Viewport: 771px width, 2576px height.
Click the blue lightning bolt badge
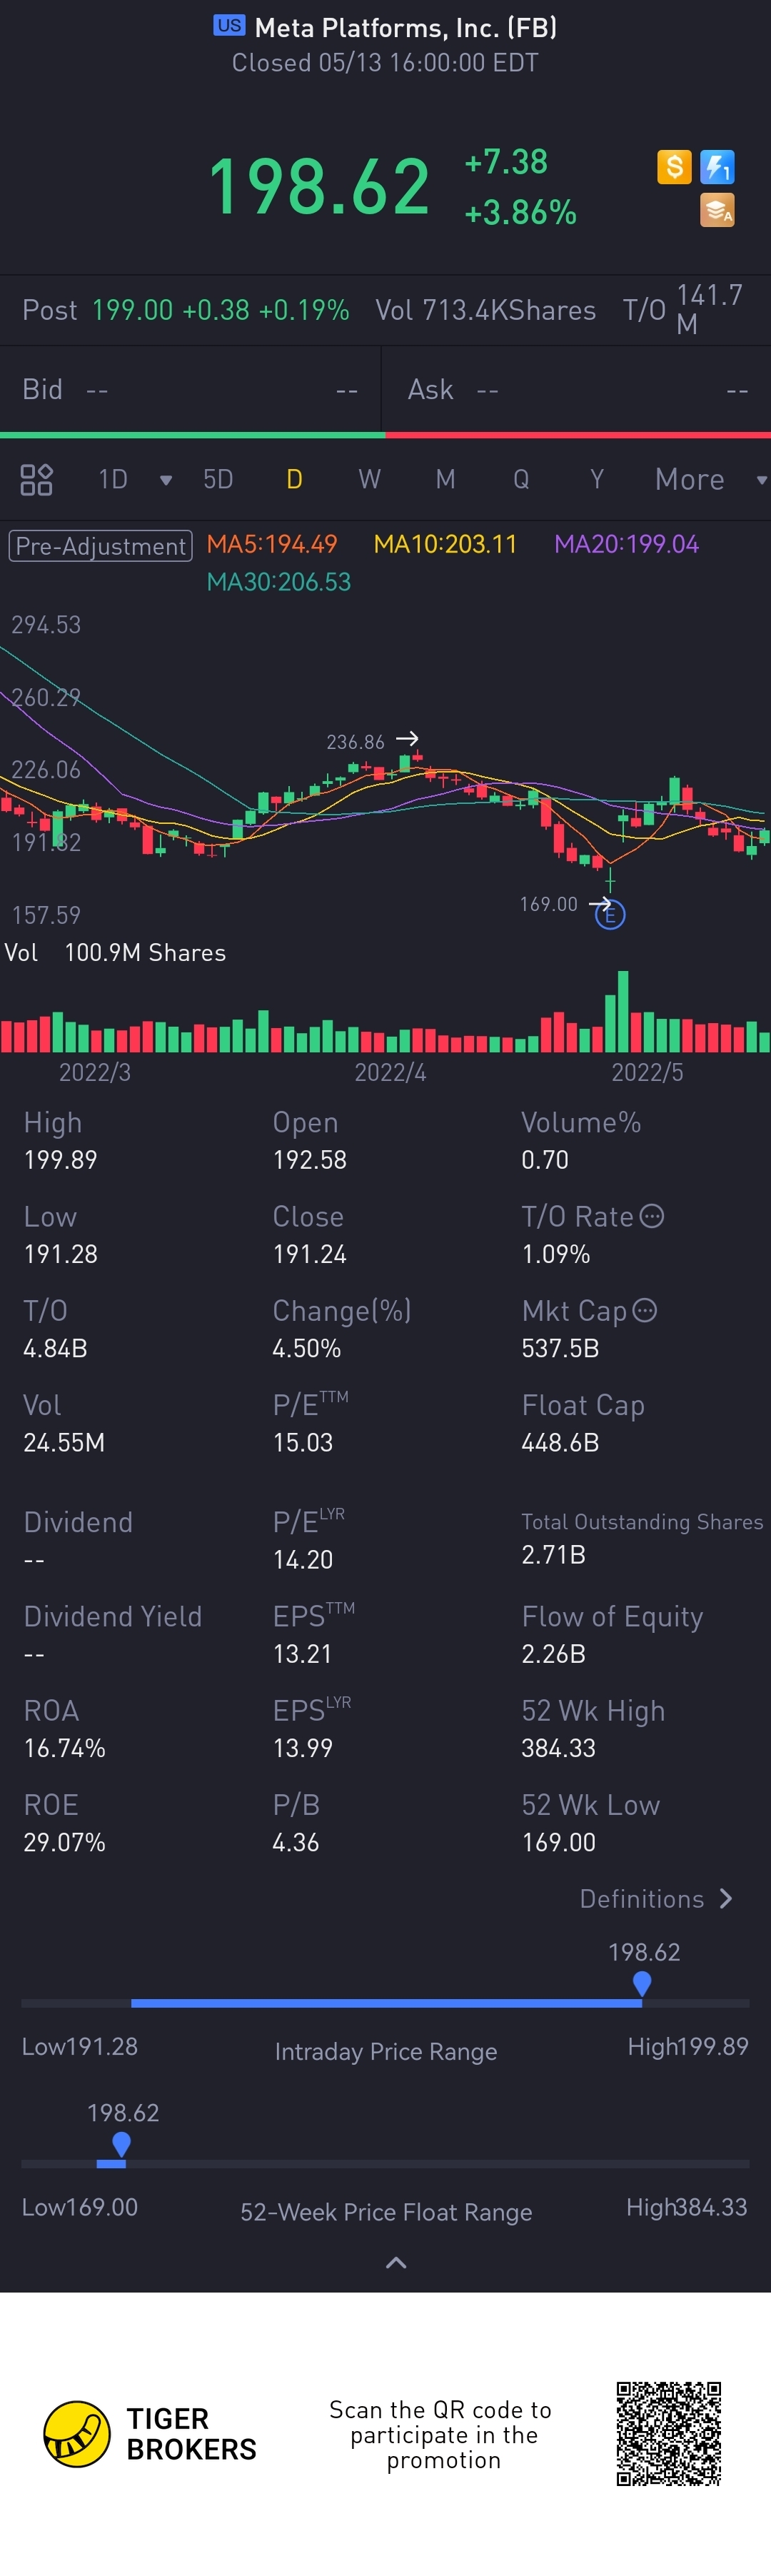pyautogui.click(x=717, y=166)
